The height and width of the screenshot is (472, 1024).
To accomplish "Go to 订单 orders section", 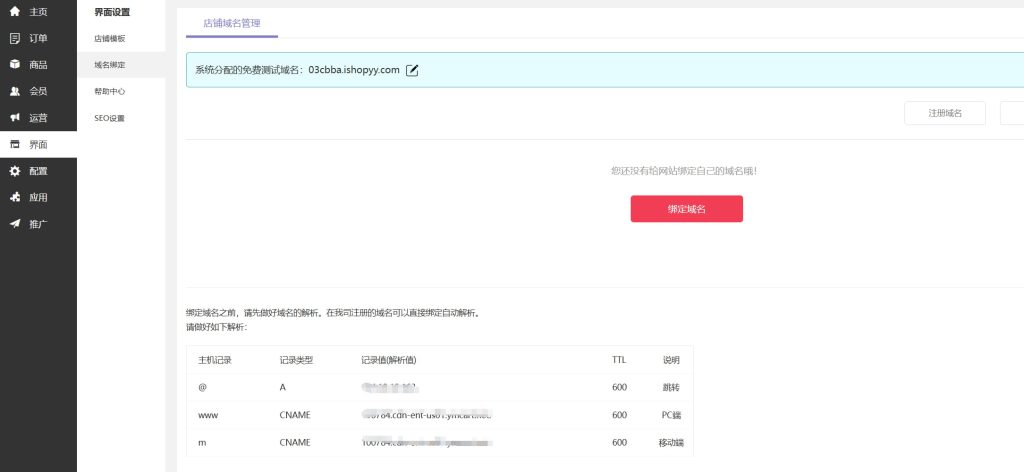I will (x=15, y=38).
